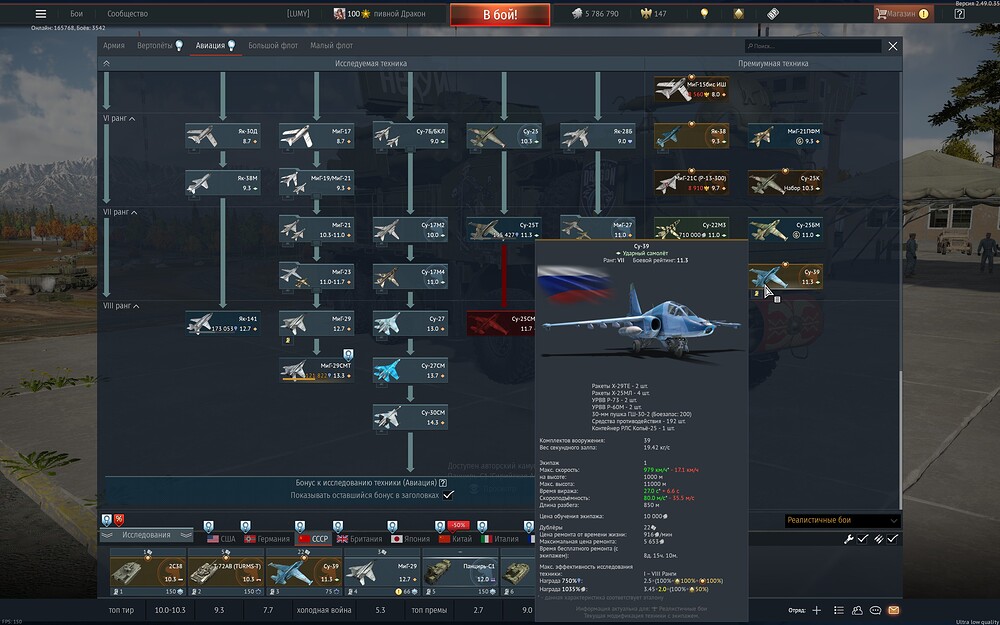Click the plus icon to invite to squad
Screen dimensions: 1000x625
click(816, 610)
